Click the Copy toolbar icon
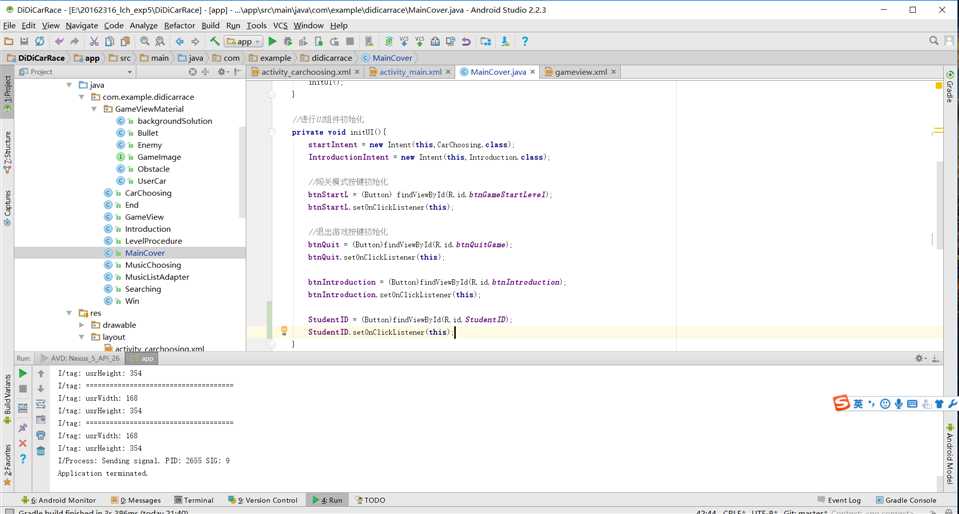959x514 pixels. point(109,42)
